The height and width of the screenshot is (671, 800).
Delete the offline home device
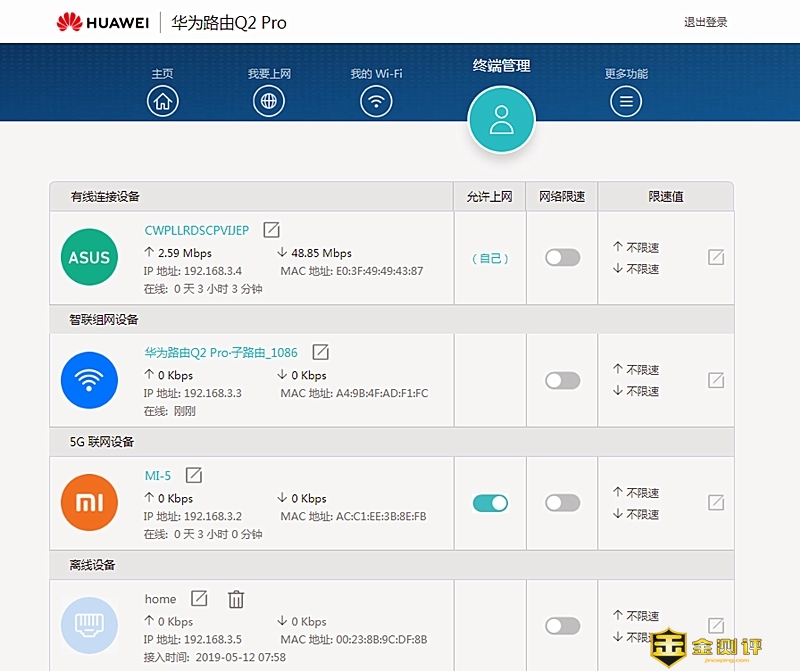point(236,599)
